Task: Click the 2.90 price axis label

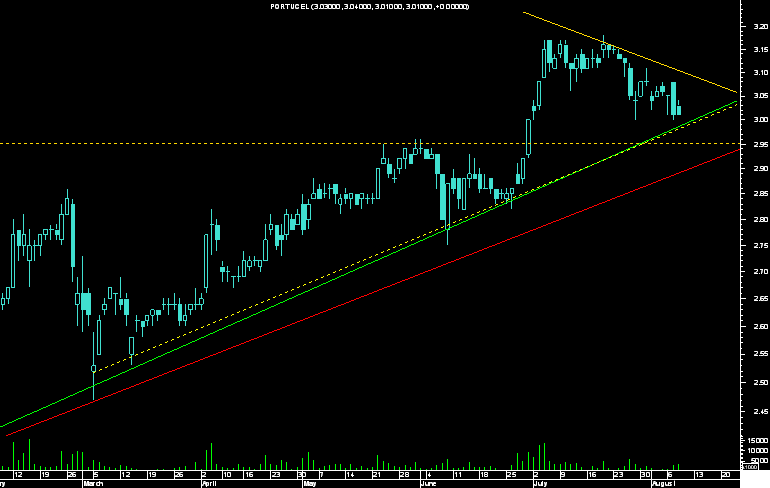Action: coord(761,168)
